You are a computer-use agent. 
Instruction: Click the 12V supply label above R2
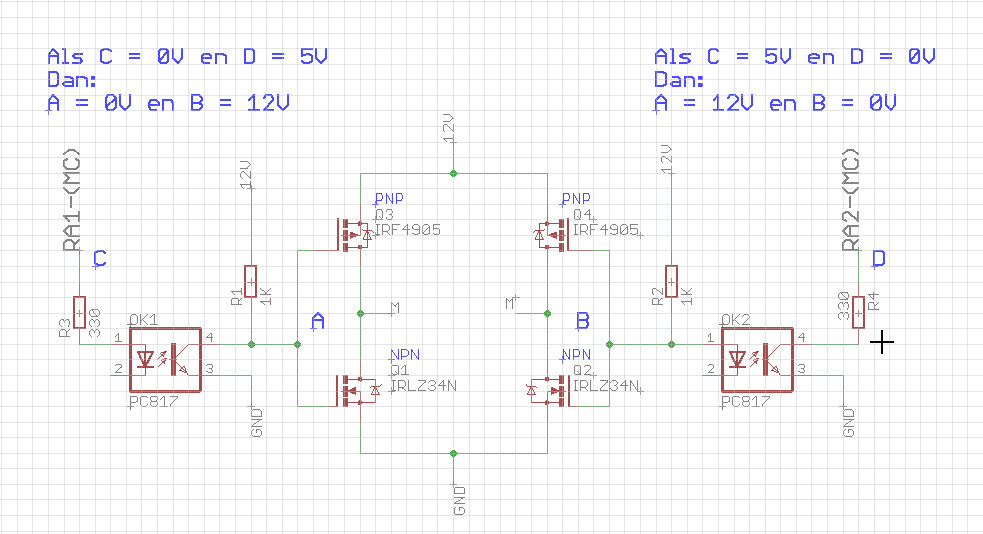click(666, 159)
